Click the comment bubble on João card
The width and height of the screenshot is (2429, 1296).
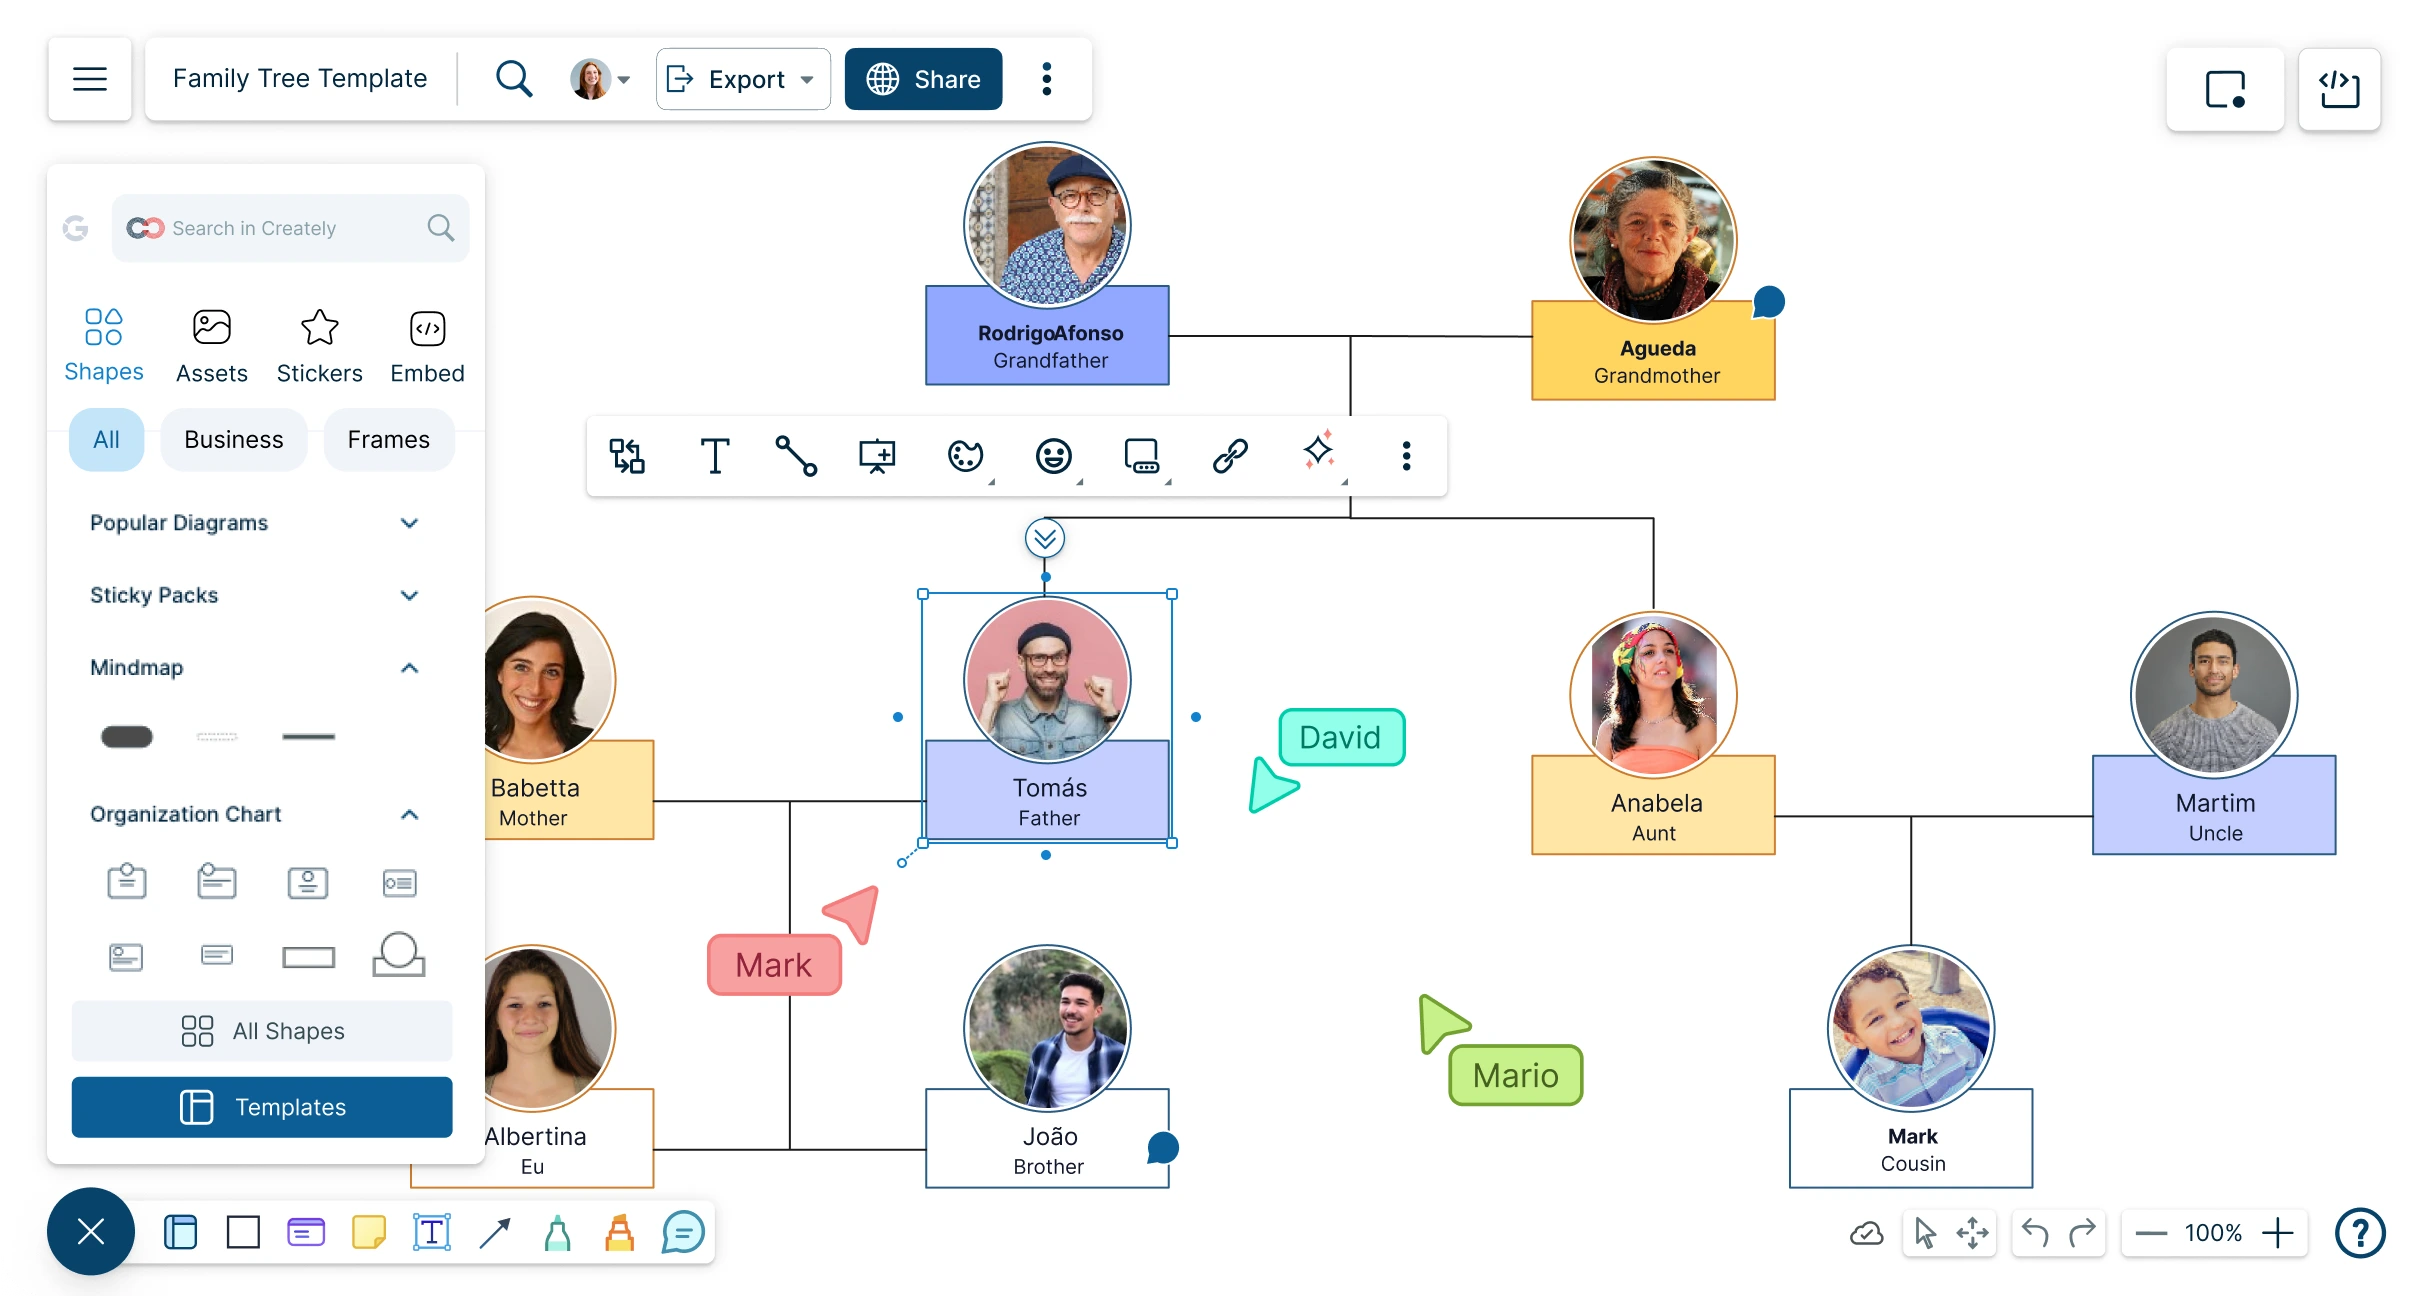(1163, 1147)
